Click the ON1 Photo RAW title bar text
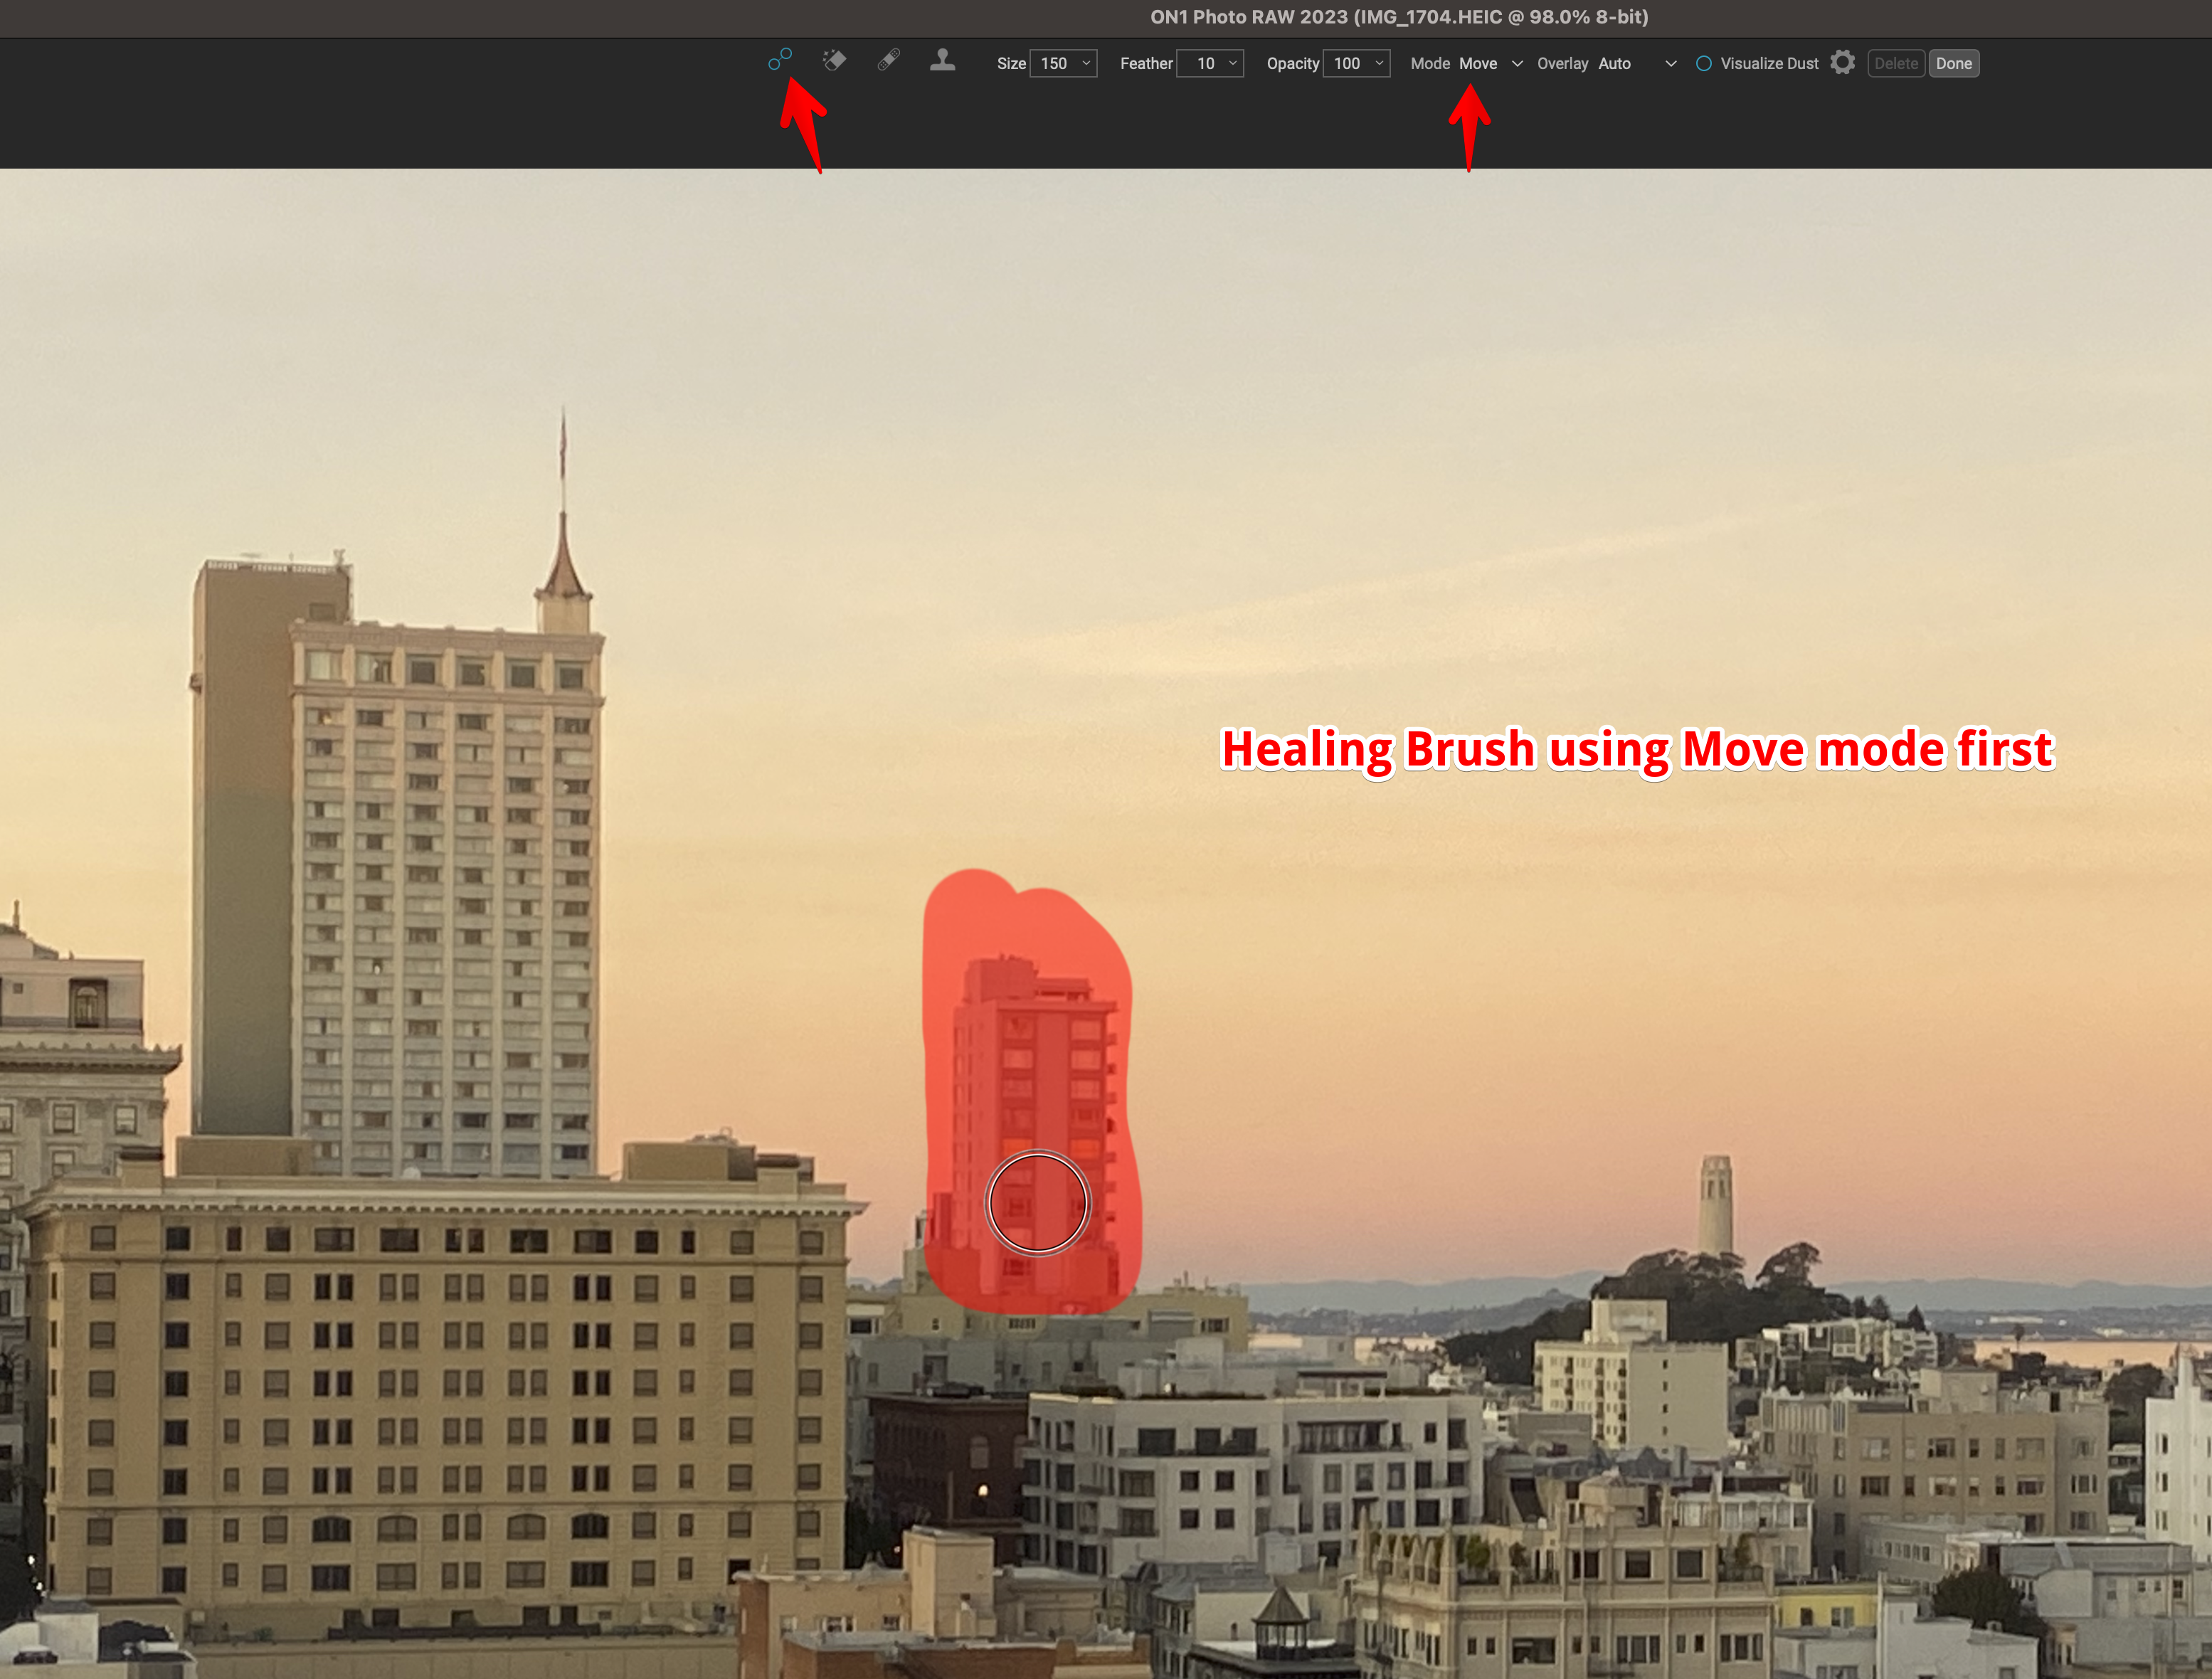2212x1679 pixels. click(1398, 17)
